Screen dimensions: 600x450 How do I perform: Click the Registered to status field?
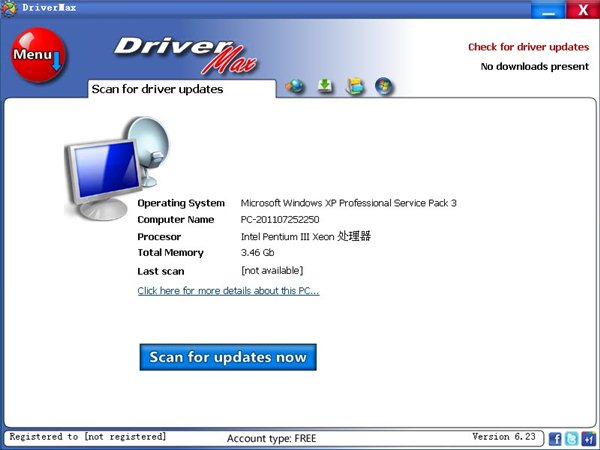click(x=88, y=437)
